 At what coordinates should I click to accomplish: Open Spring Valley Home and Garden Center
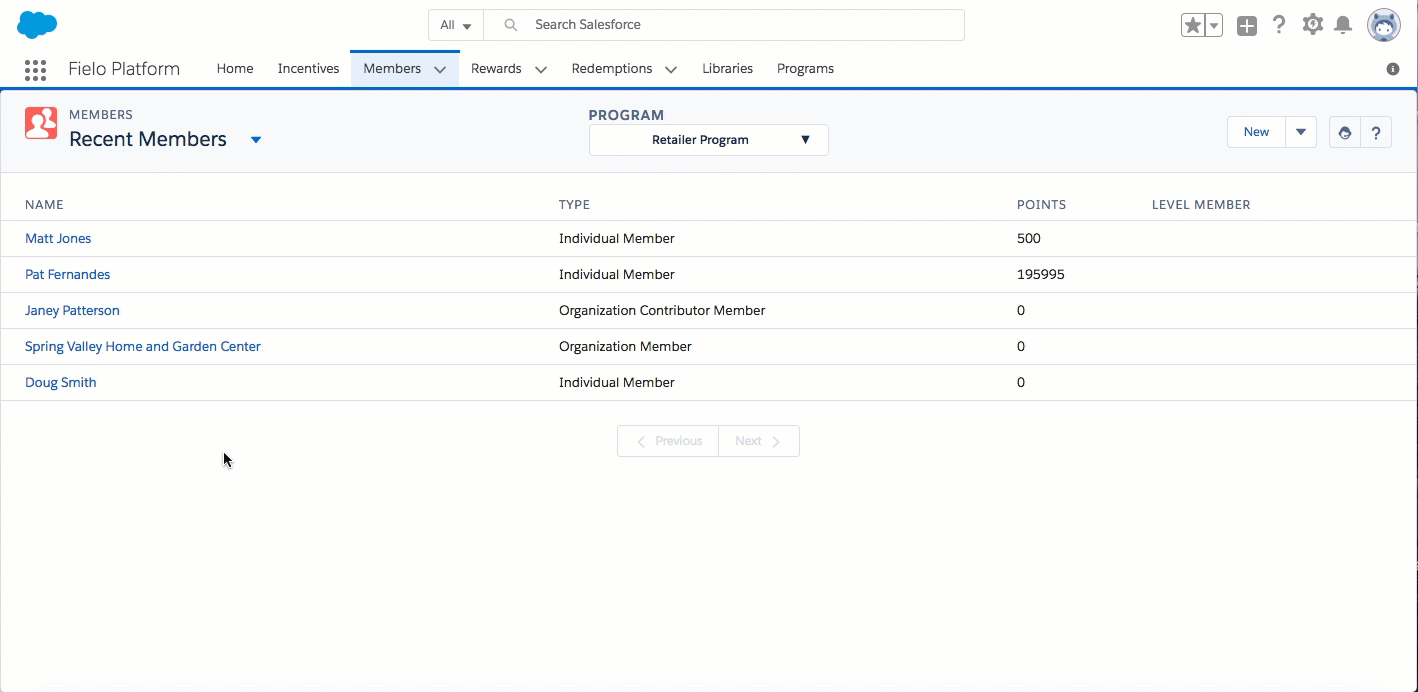coord(143,347)
